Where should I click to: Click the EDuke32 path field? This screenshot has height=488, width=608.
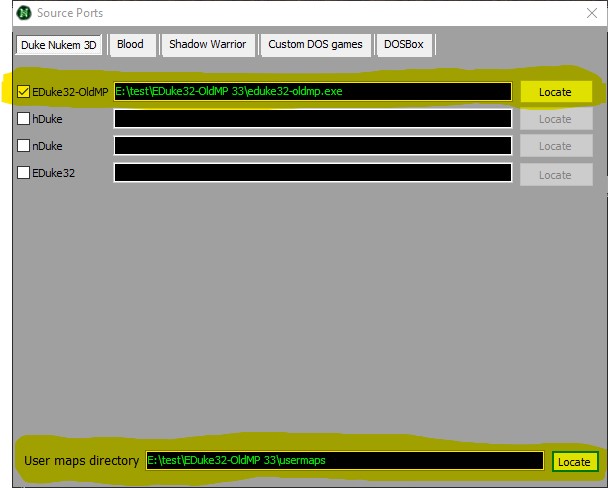[x=313, y=173]
